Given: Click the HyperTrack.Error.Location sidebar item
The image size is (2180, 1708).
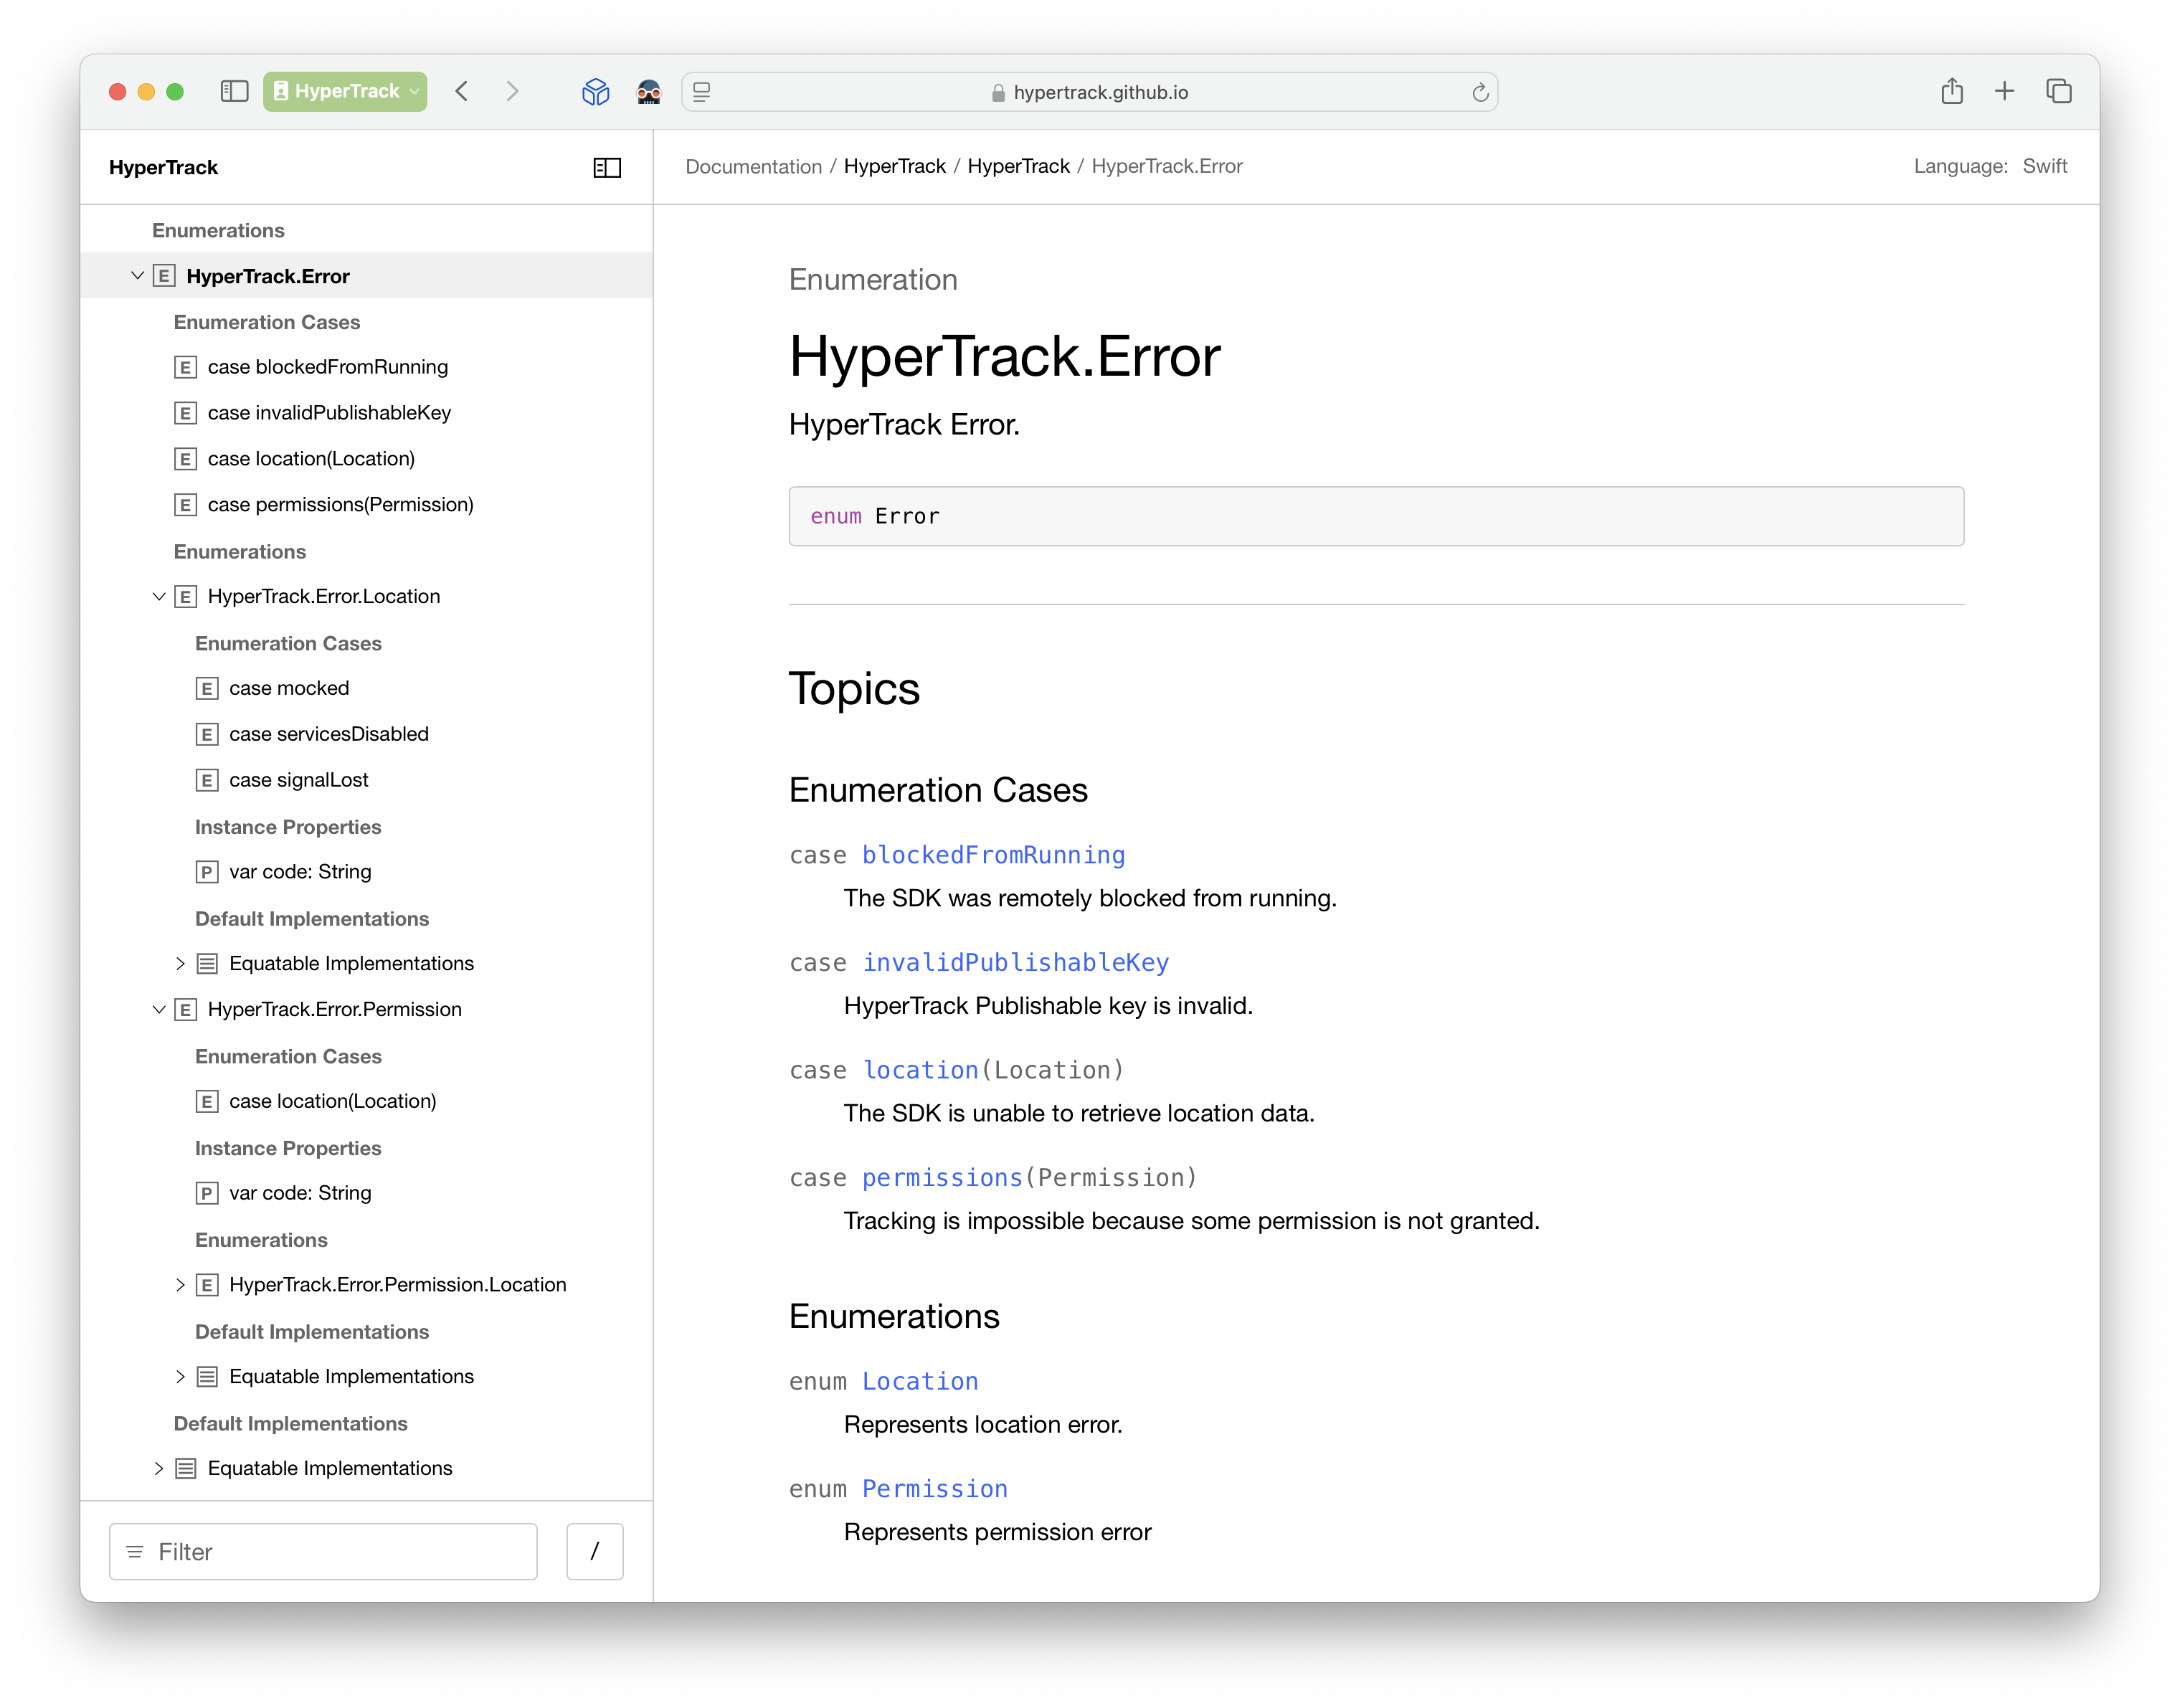Looking at the screenshot, I should point(323,596).
